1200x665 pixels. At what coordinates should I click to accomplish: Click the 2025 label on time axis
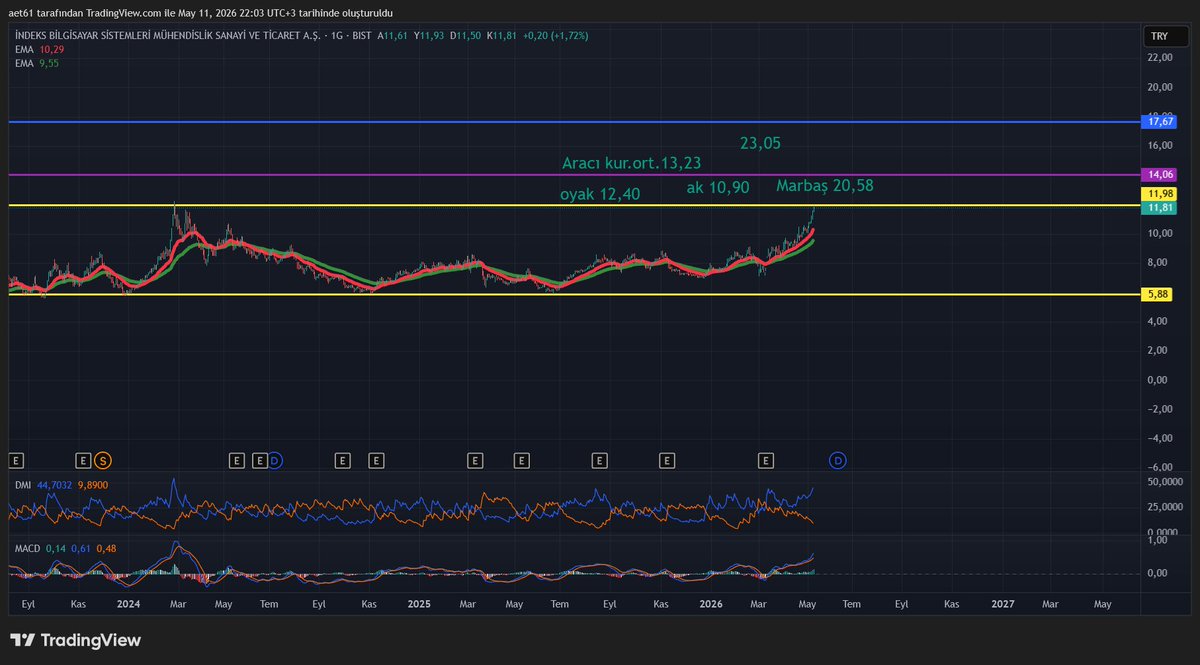click(419, 604)
